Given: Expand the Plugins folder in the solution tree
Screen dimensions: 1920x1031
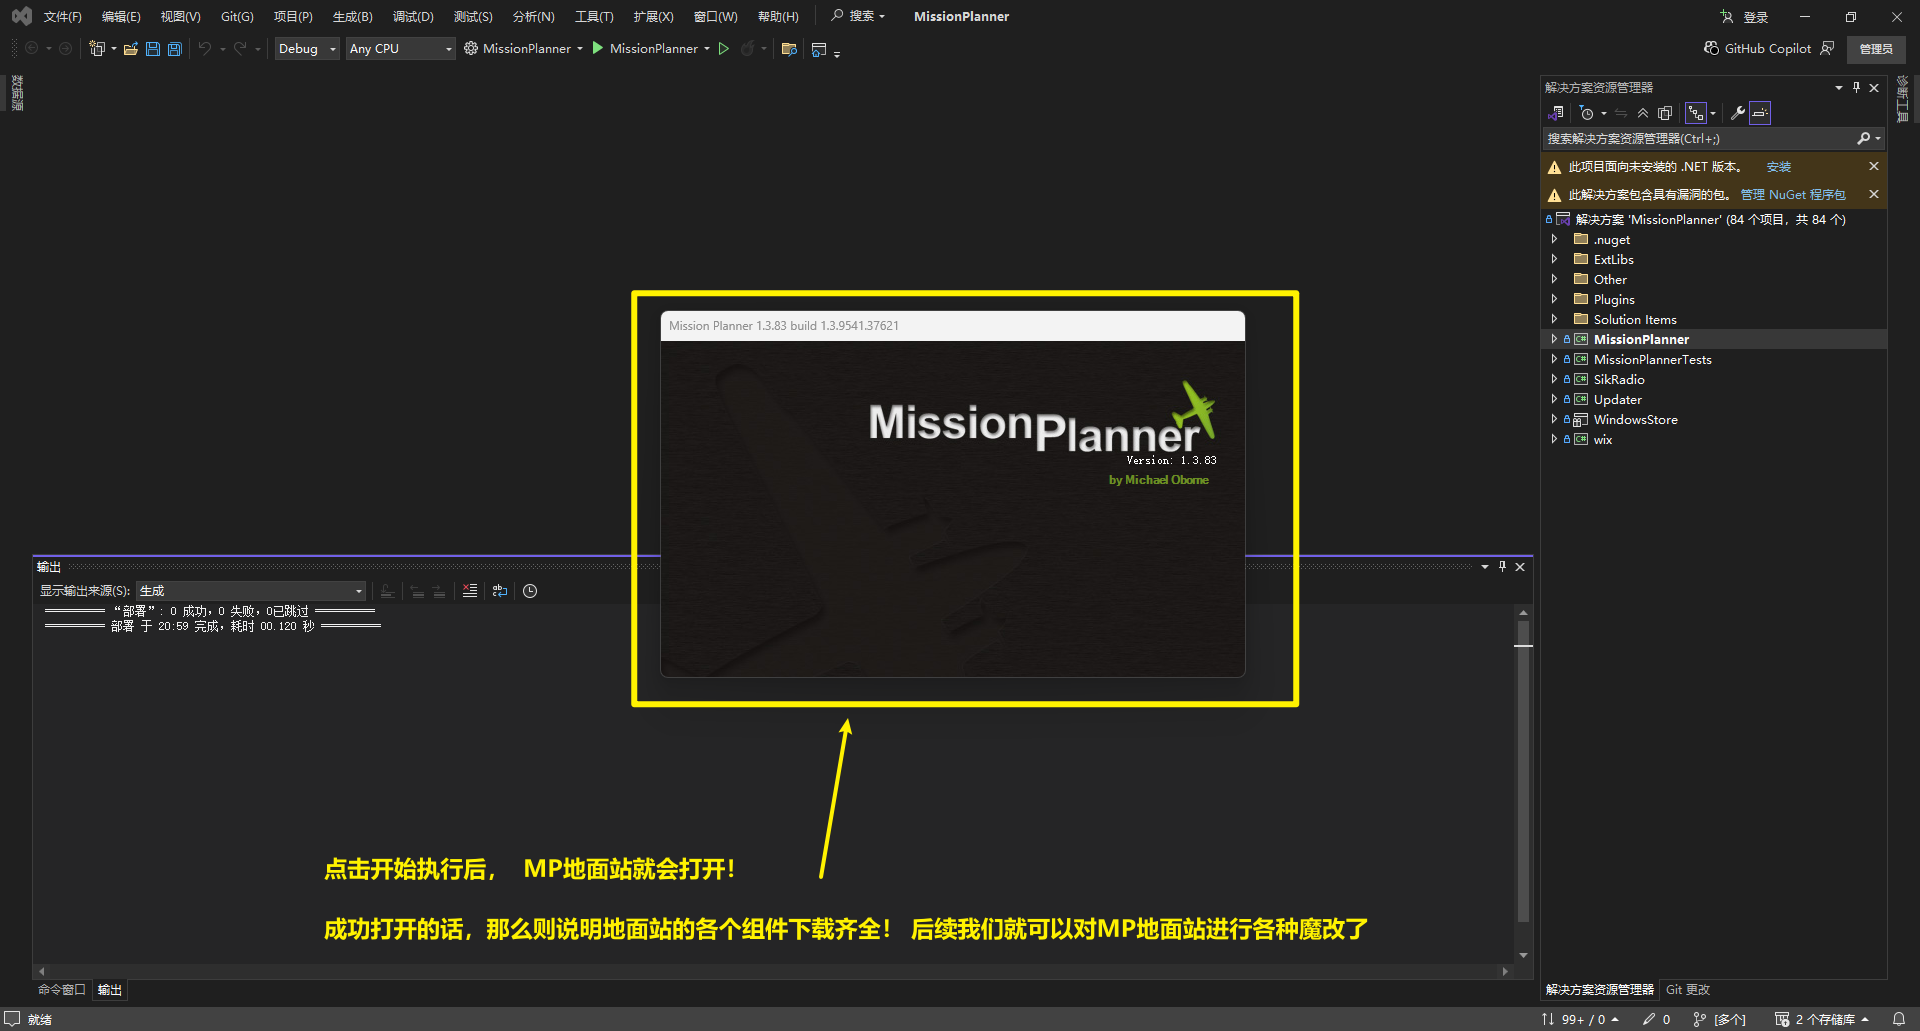Looking at the screenshot, I should tap(1554, 299).
